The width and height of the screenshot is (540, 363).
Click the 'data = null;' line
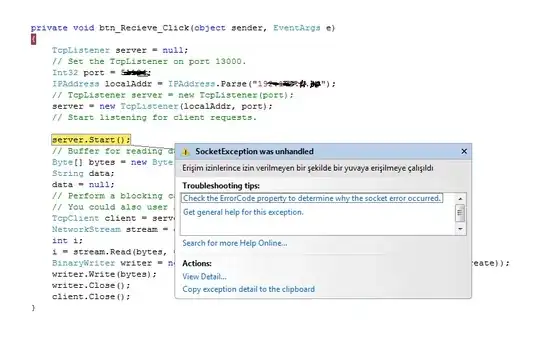83,185
